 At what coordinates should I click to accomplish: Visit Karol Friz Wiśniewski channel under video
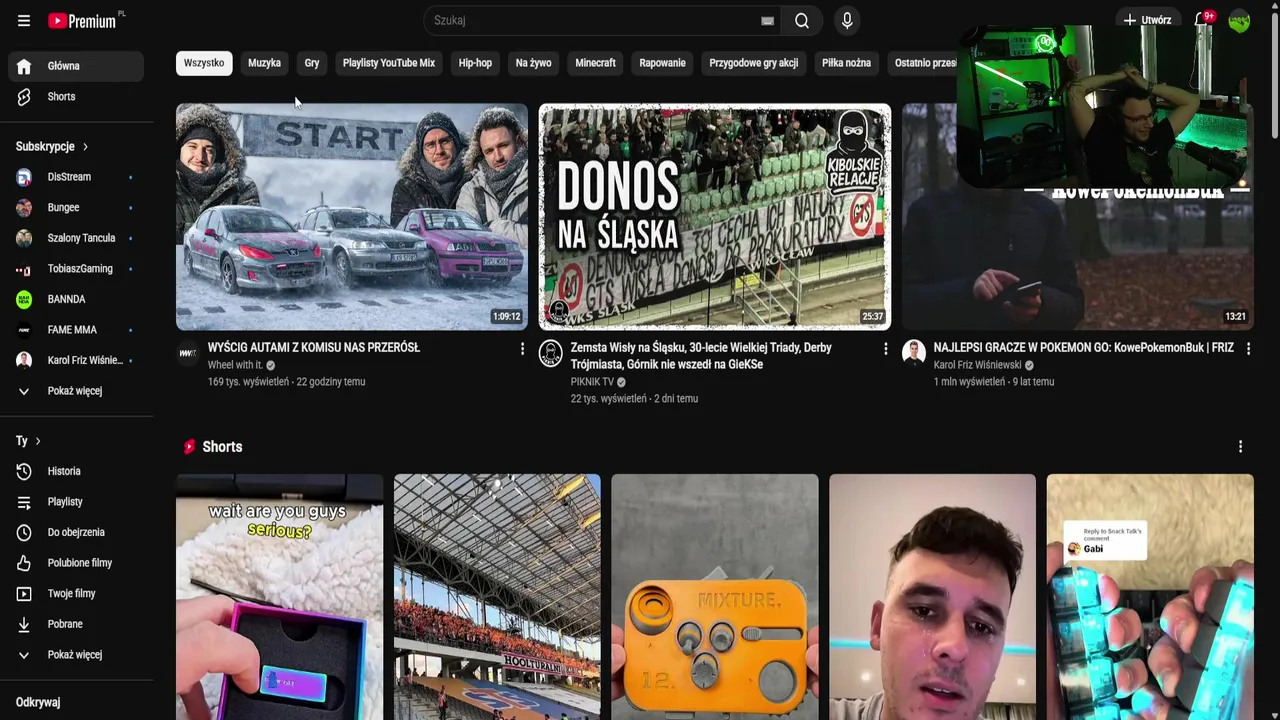point(978,365)
